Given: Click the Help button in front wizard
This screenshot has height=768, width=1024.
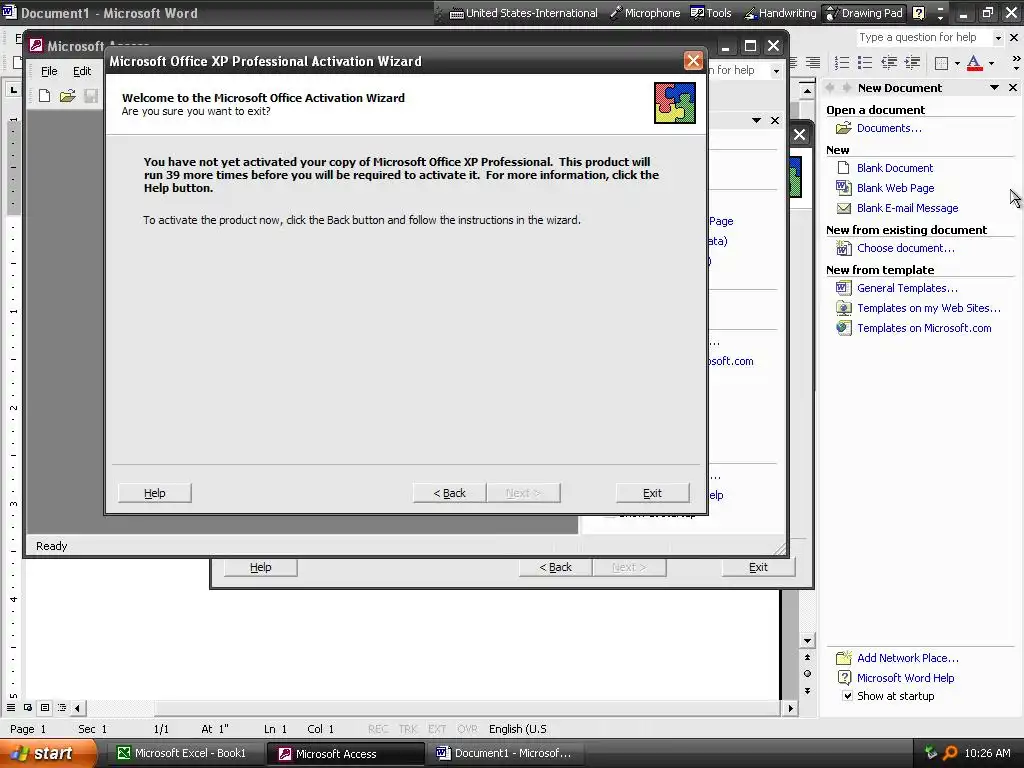Looking at the screenshot, I should point(155,493).
